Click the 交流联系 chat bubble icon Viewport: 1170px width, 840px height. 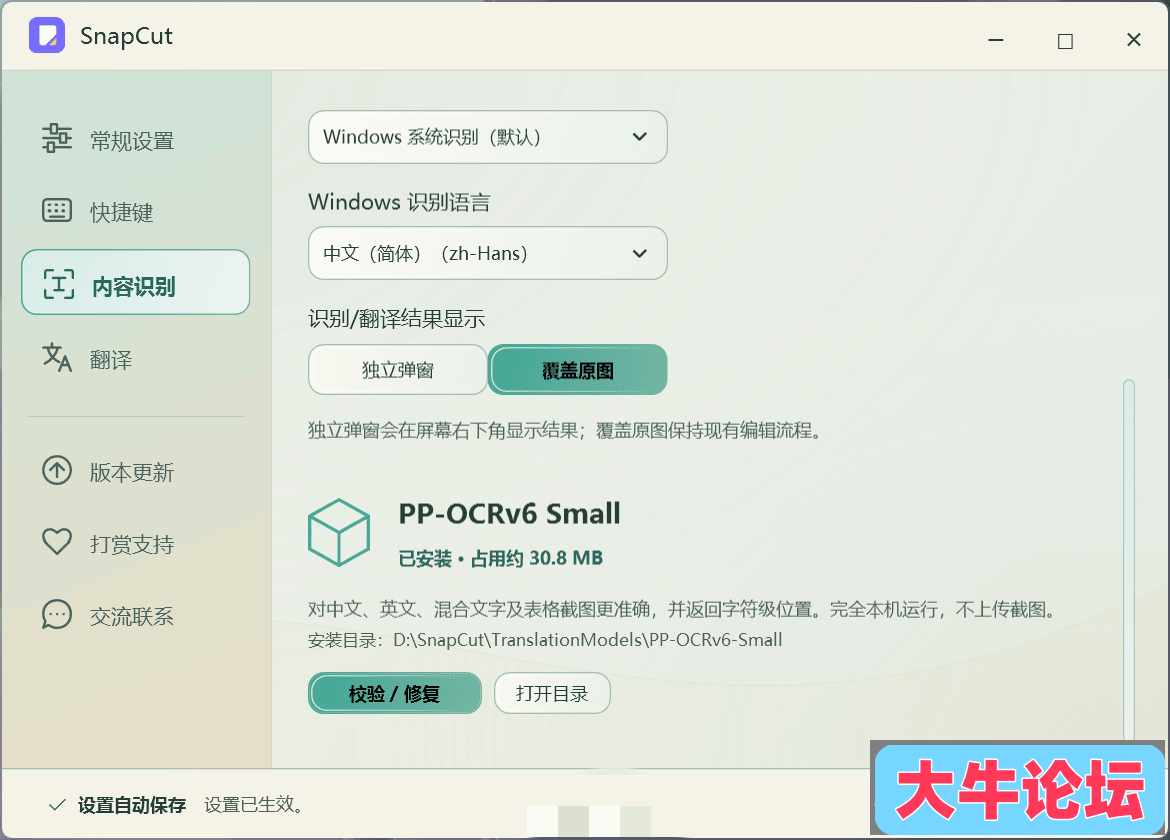[x=57, y=615]
